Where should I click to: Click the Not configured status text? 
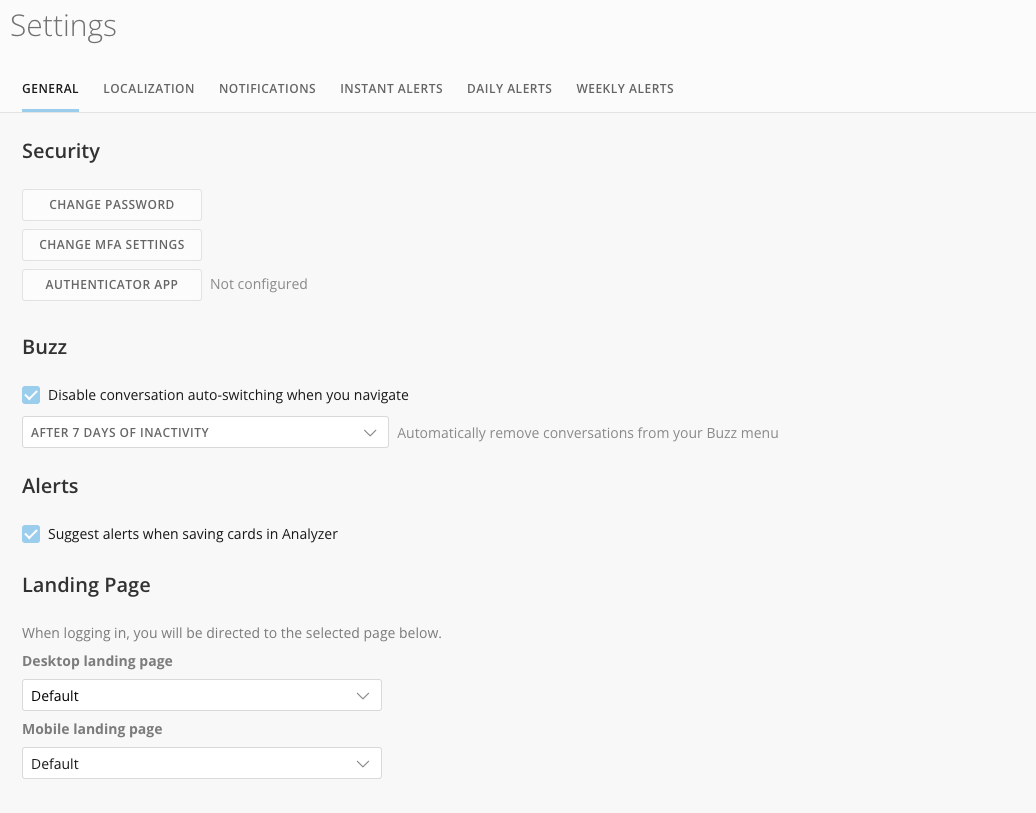pos(258,284)
